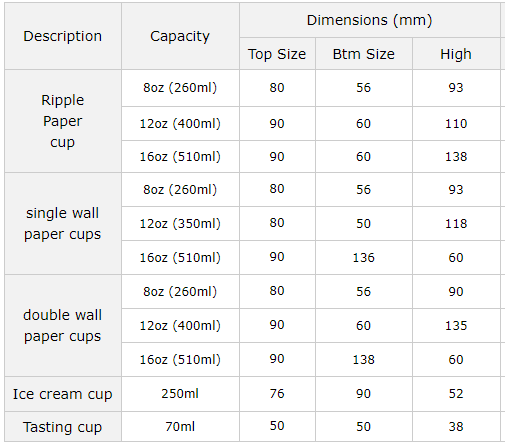The height and width of the screenshot is (446, 505).
Task: Click the Ice cream cup cell
Action: click(x=63, y=394)
